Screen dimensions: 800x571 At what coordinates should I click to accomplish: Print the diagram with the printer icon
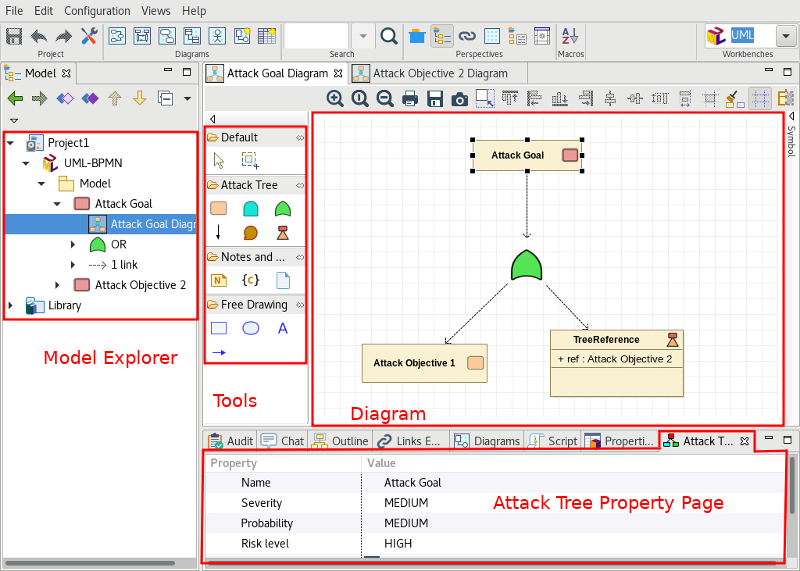[x=410, y=98]
